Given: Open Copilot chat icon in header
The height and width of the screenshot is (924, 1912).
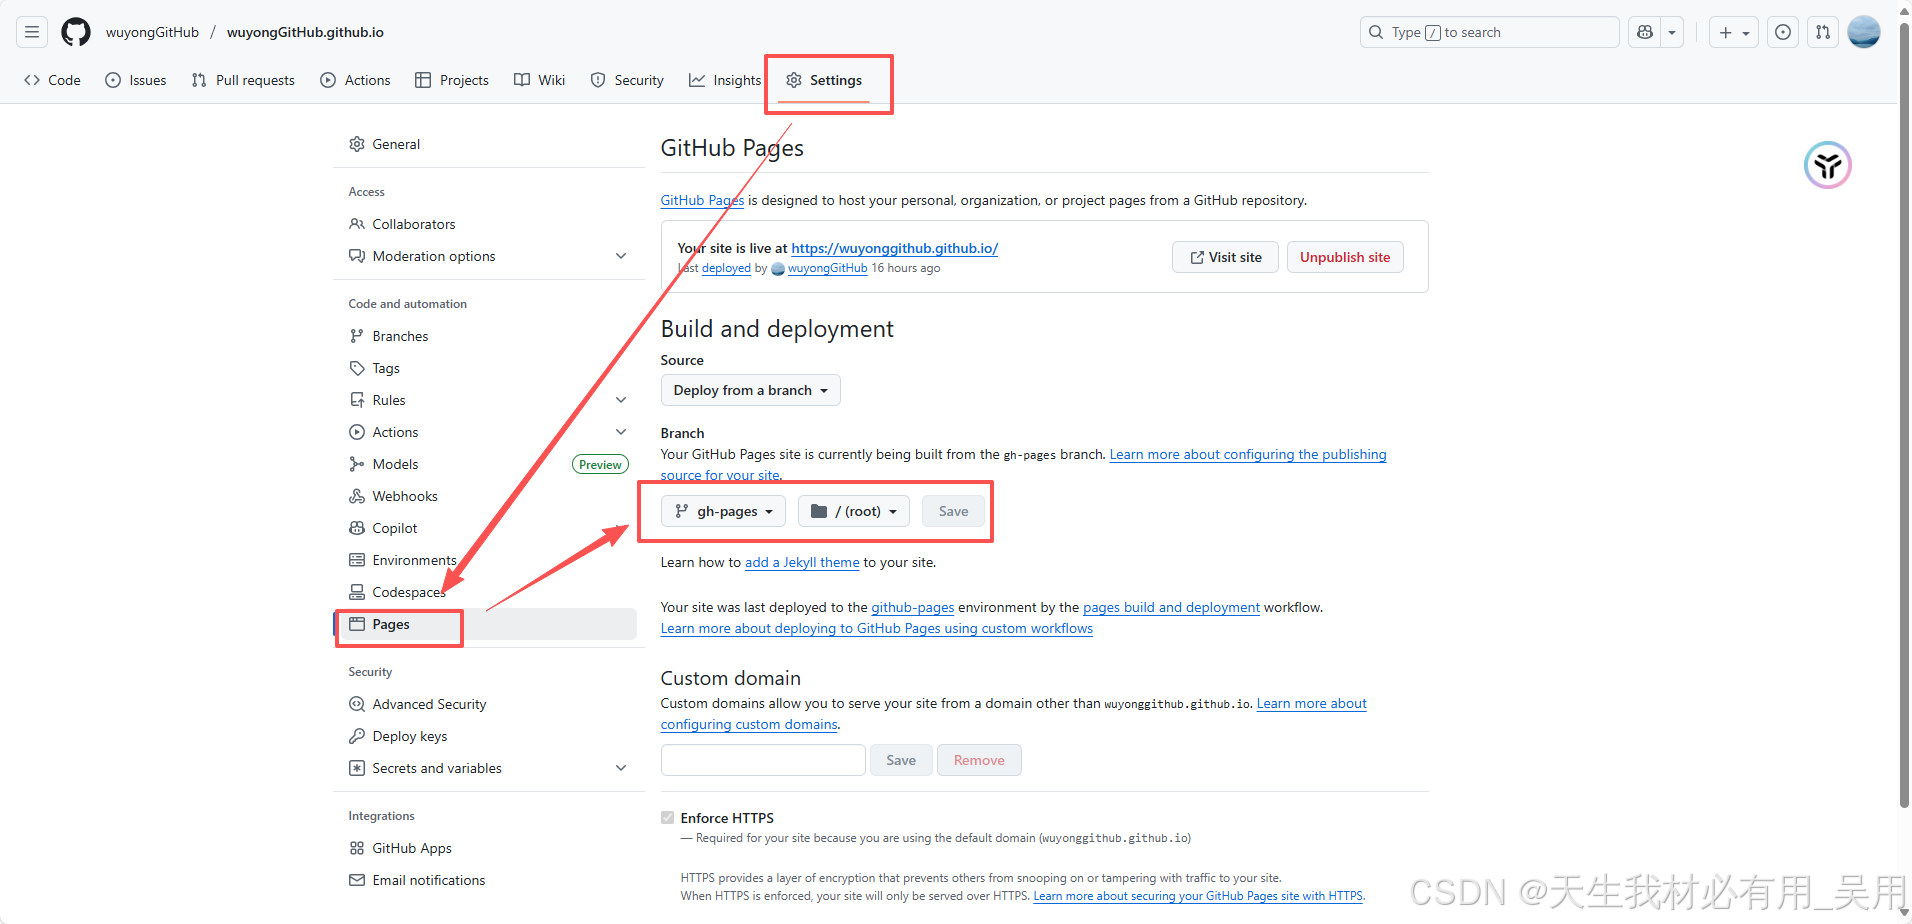Looking at the screenshot, I should [x=1645, y=32].
